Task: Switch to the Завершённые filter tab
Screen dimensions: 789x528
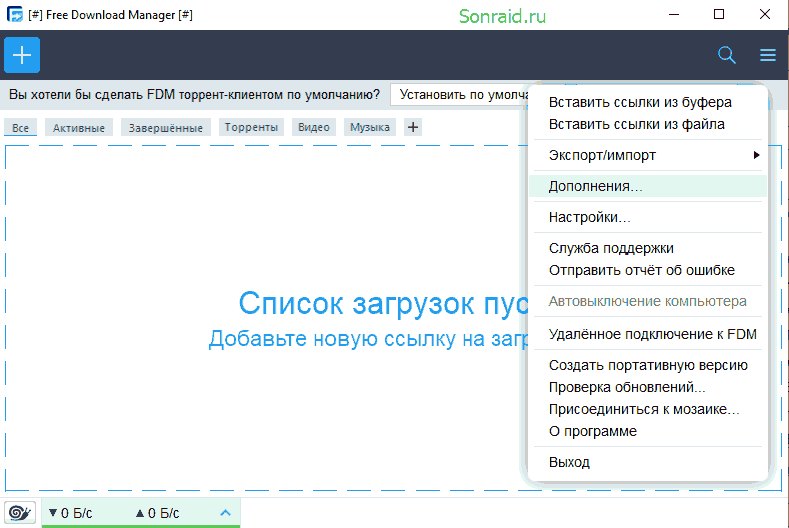Action: (x=166, y=127)
